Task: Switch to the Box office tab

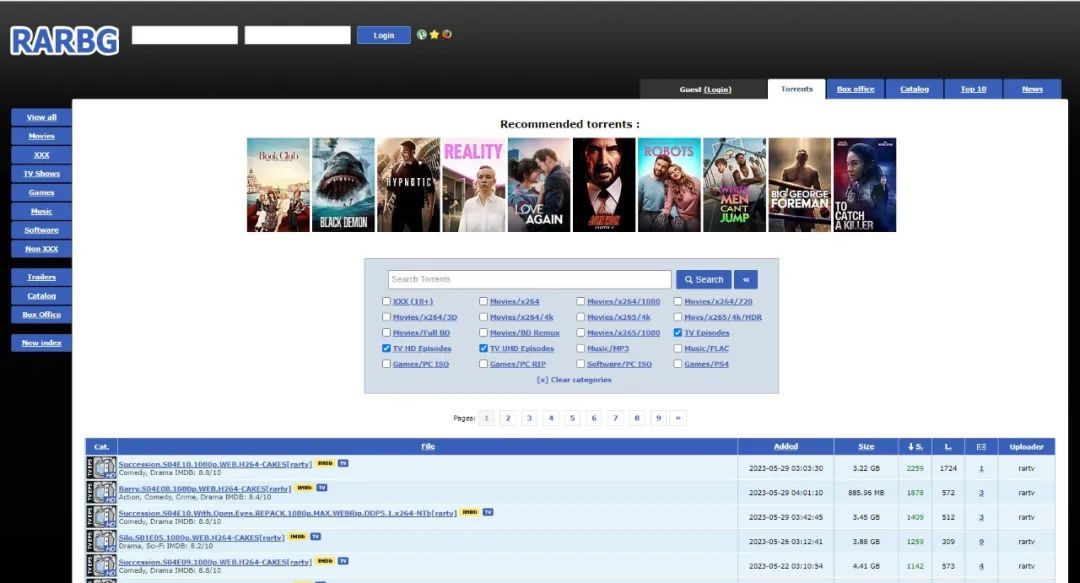Action: (855, 89)
